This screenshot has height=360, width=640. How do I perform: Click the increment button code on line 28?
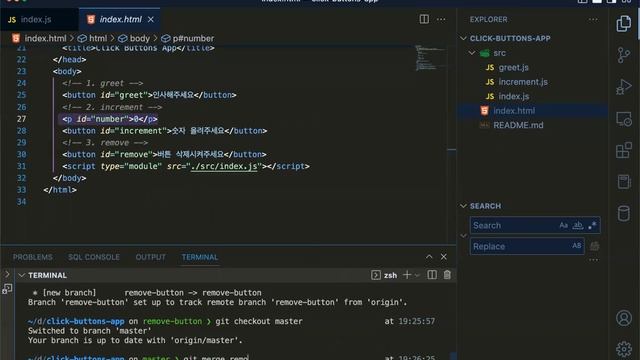pos(164,131)
